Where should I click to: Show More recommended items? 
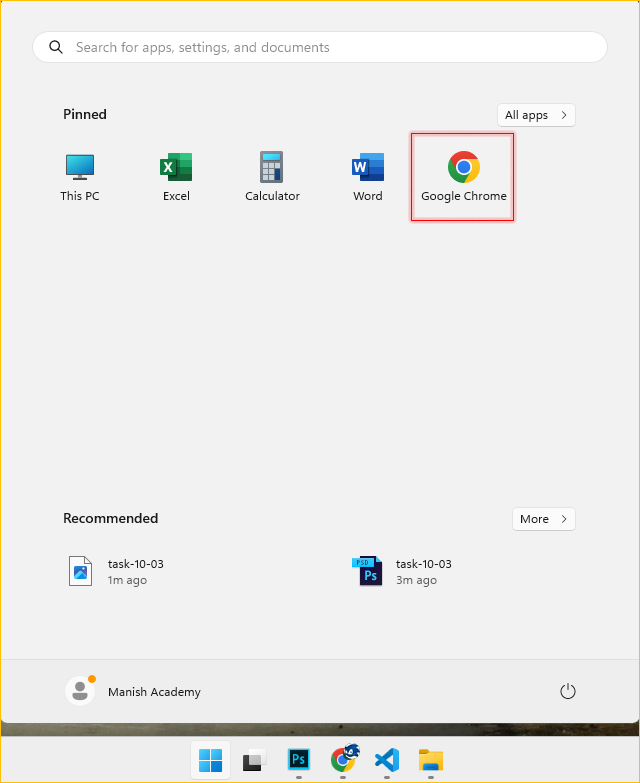pos(543,519)
